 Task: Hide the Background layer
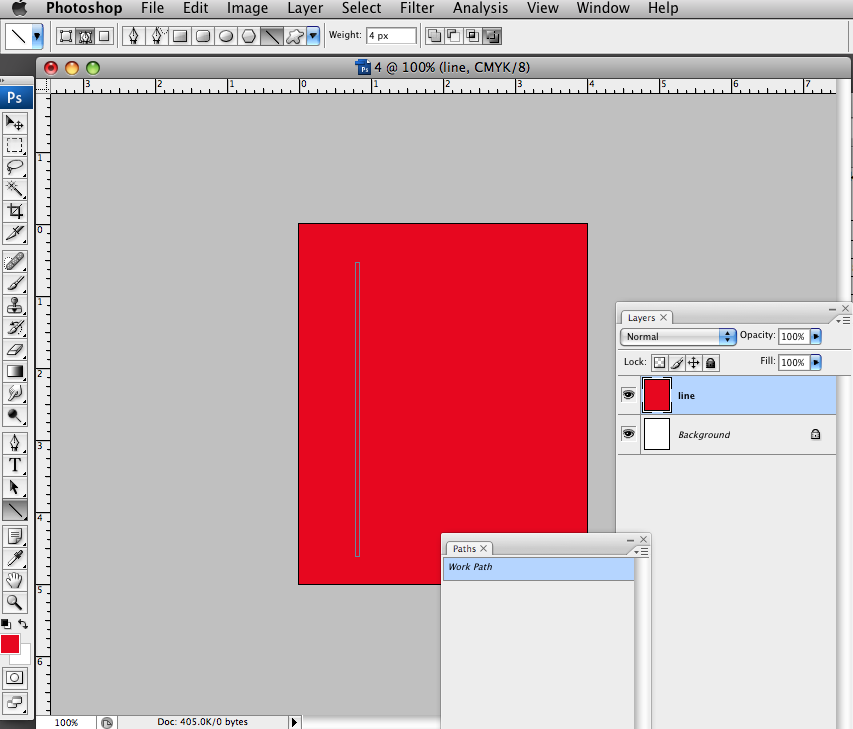point(628,434)
